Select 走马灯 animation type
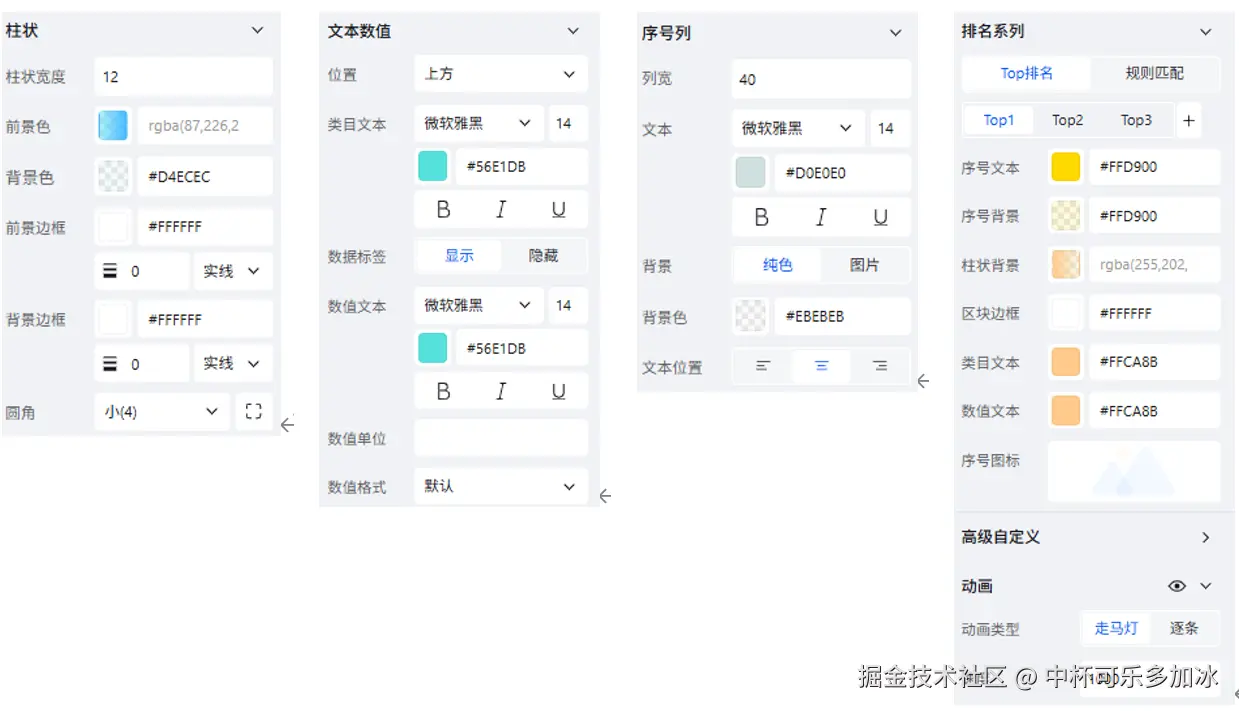Screen dimensions: 1239x711 [1116, 628]
